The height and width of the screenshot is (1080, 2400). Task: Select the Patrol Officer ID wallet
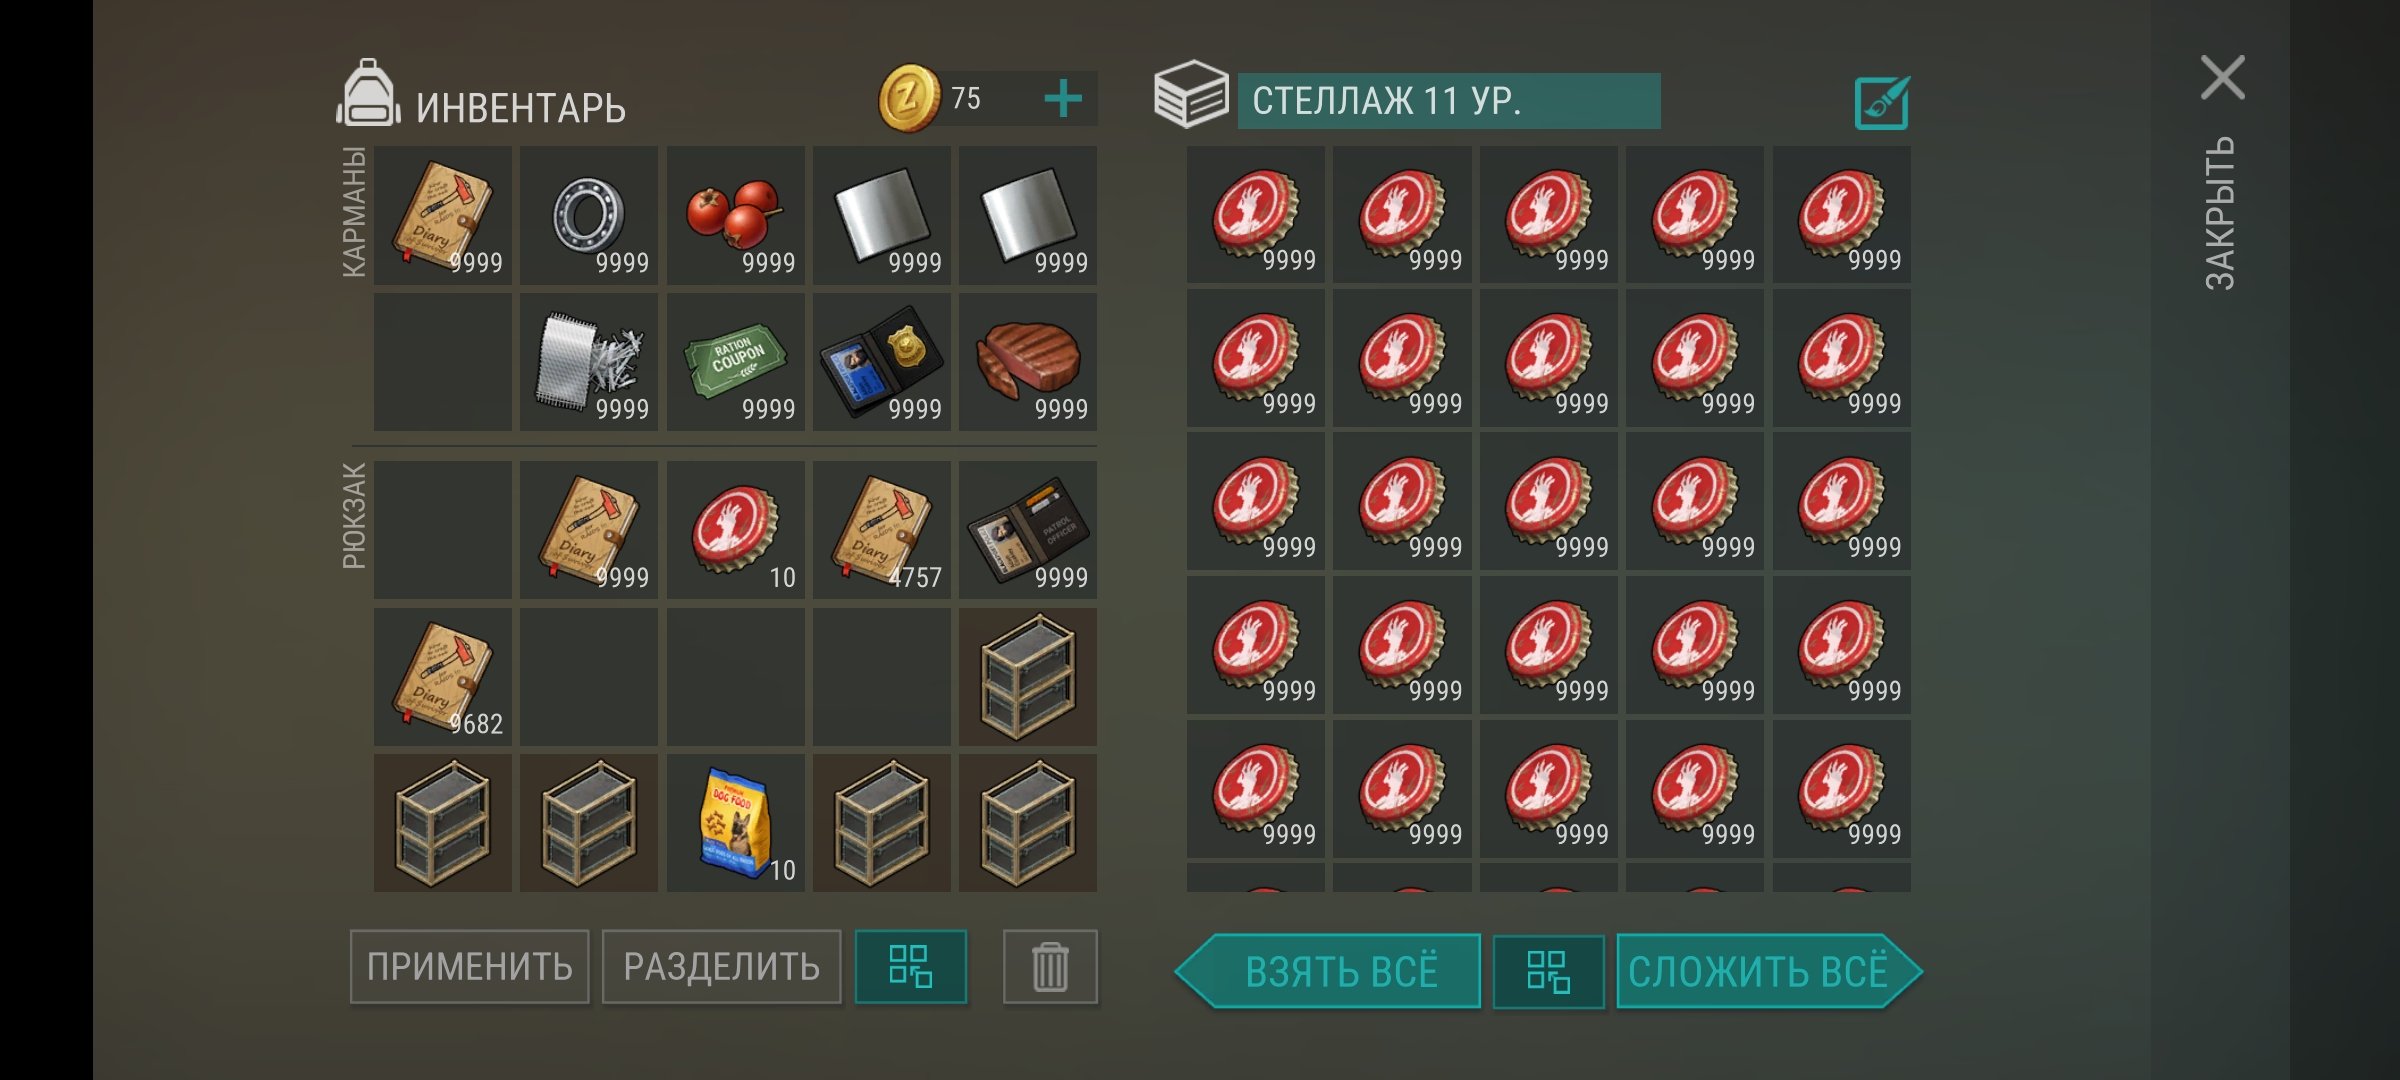(x=1028, y=530)
